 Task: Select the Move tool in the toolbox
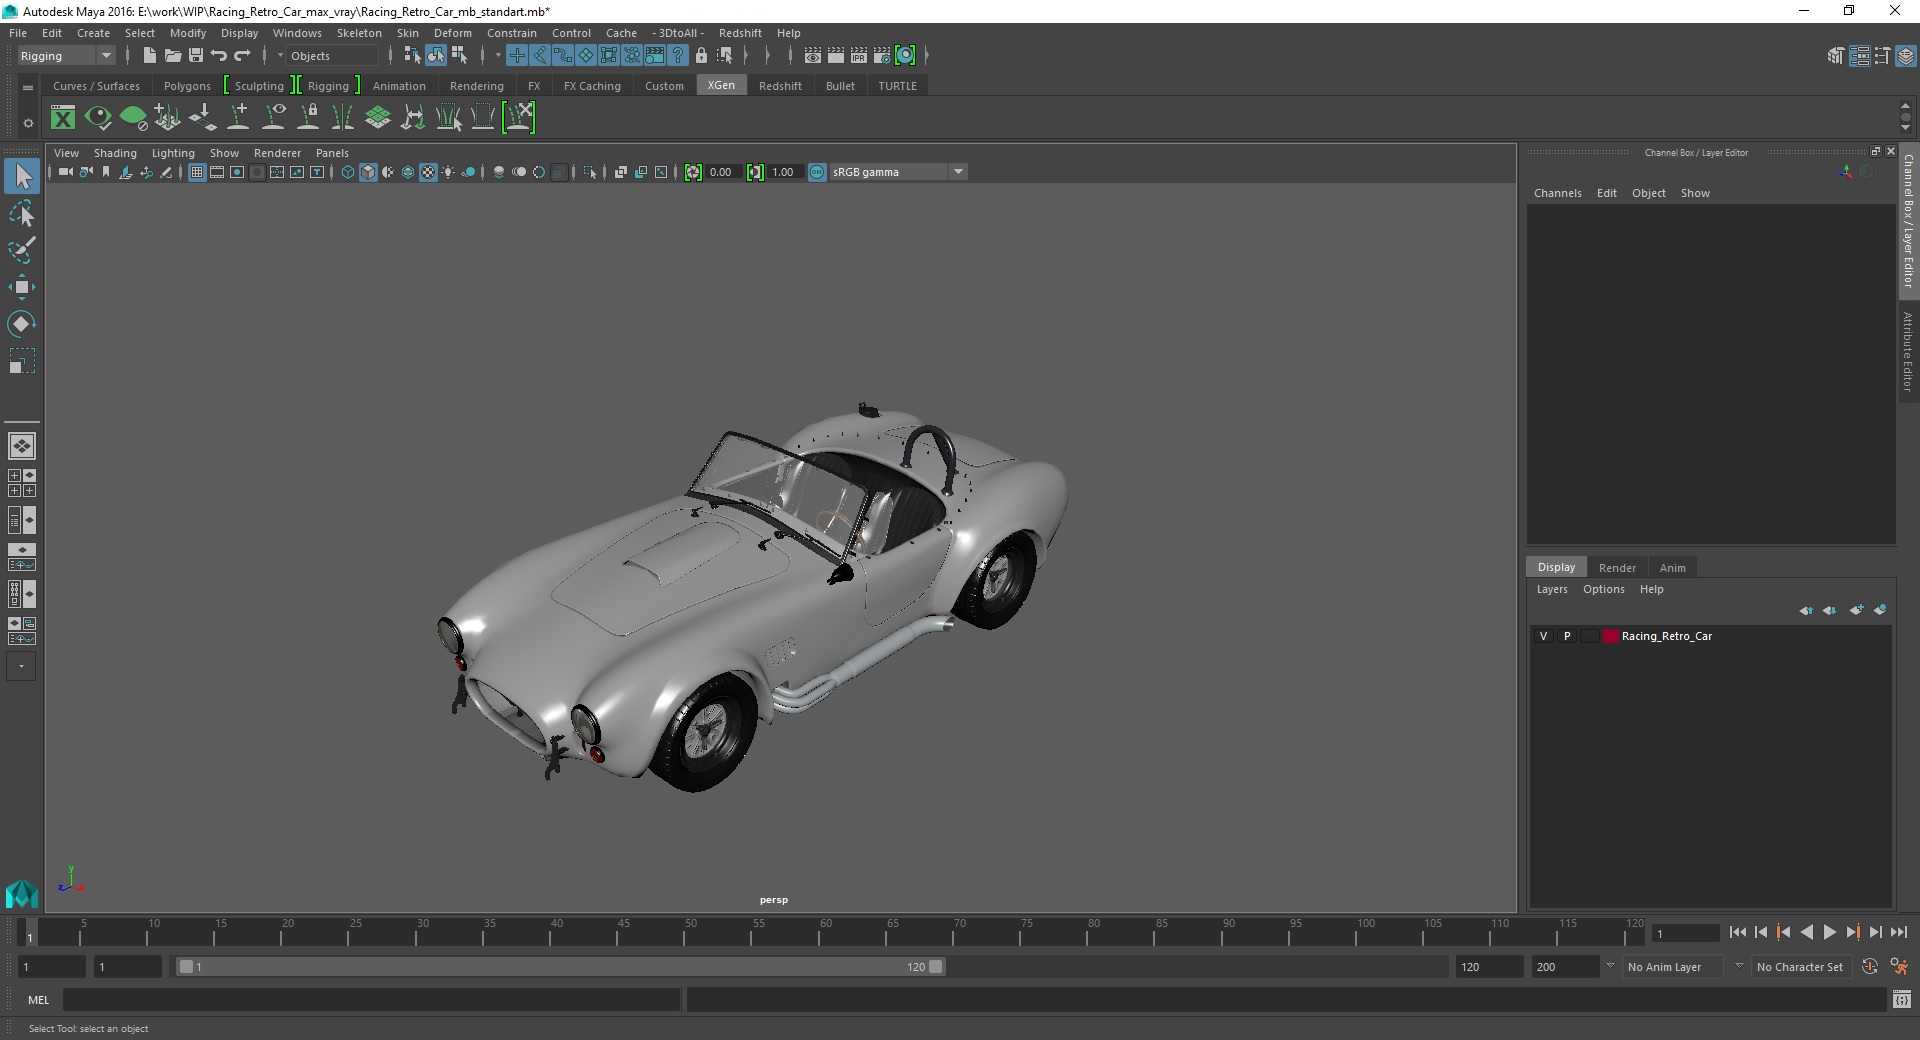(22, 287)
